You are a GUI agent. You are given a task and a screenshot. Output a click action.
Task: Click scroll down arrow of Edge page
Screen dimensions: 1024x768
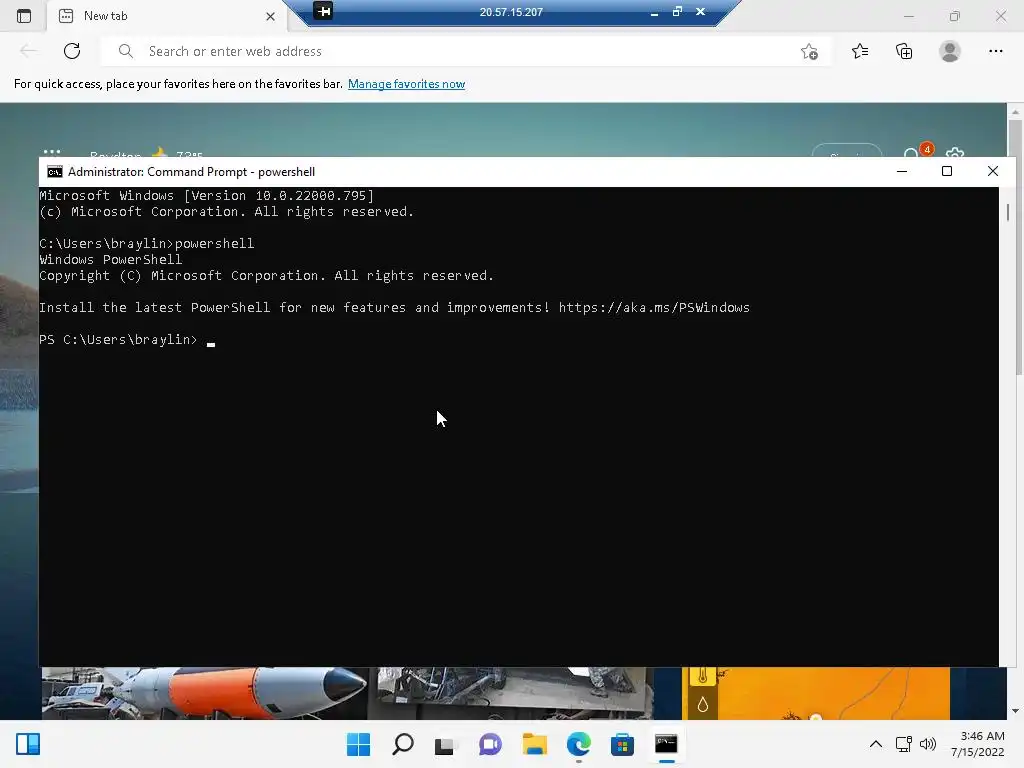(1015, 711)
